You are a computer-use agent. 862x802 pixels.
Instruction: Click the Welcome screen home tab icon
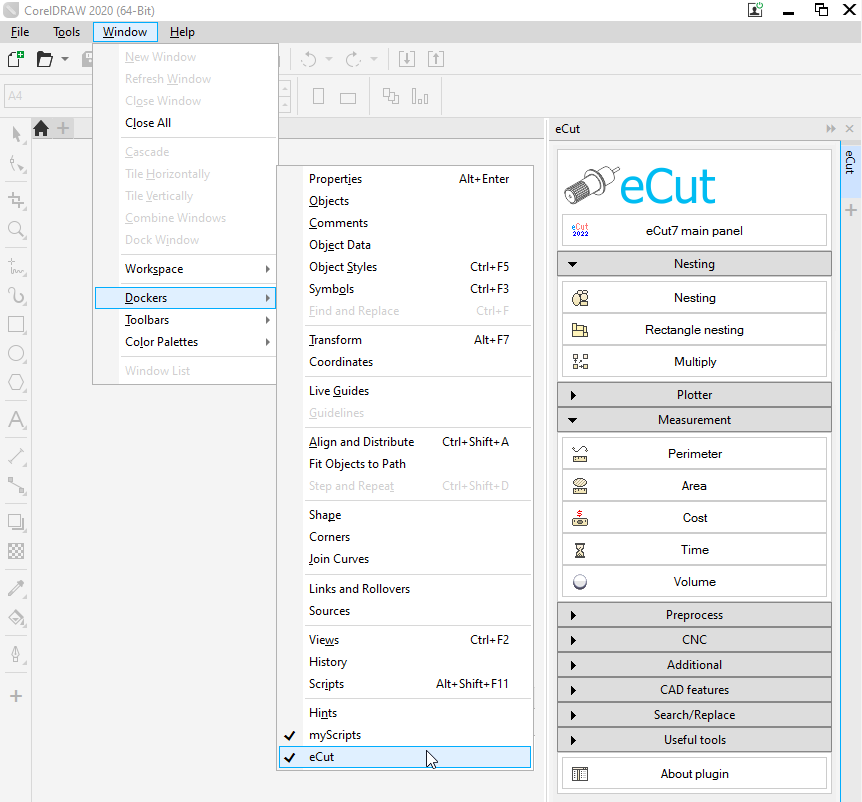coord(41,128)
